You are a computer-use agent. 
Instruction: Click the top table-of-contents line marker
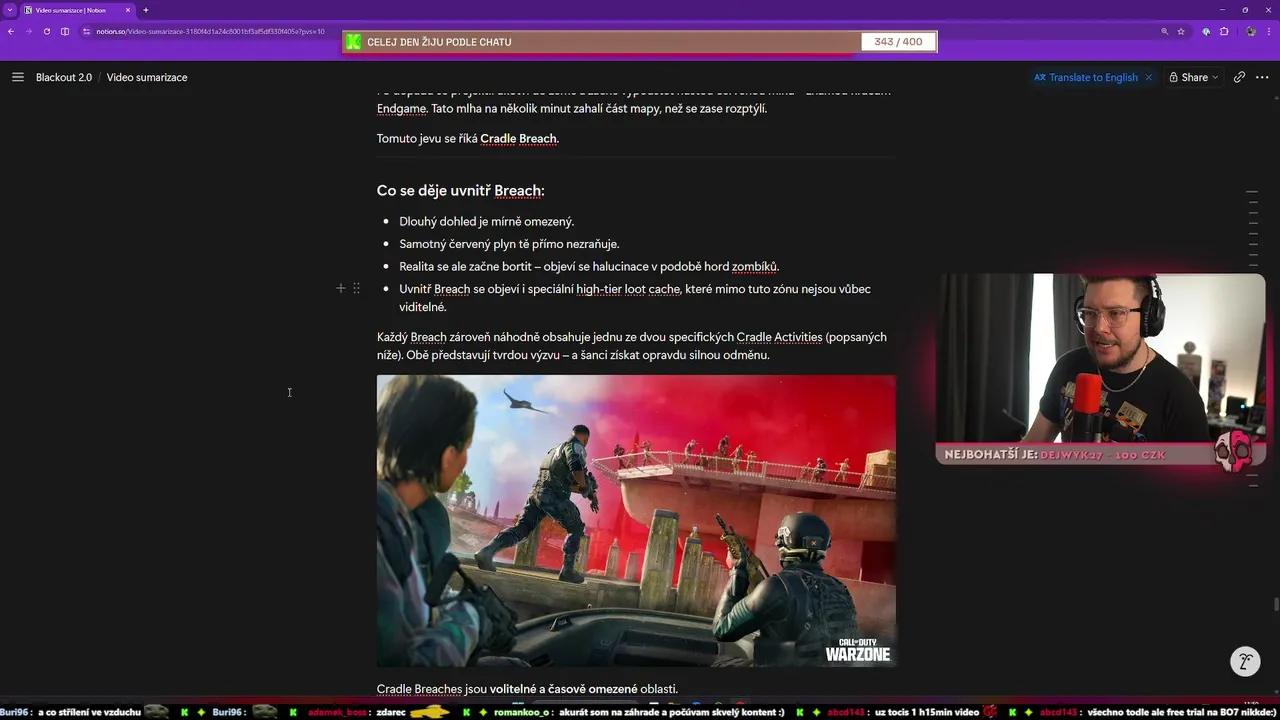tap(1252, 192)
